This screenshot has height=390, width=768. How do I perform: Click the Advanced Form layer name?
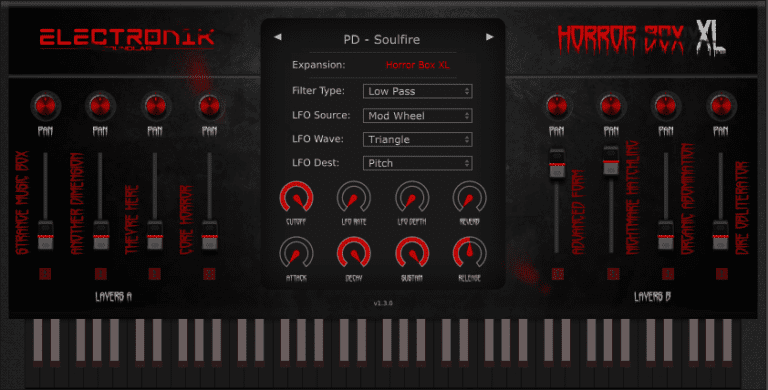click(x=578, y=212)
